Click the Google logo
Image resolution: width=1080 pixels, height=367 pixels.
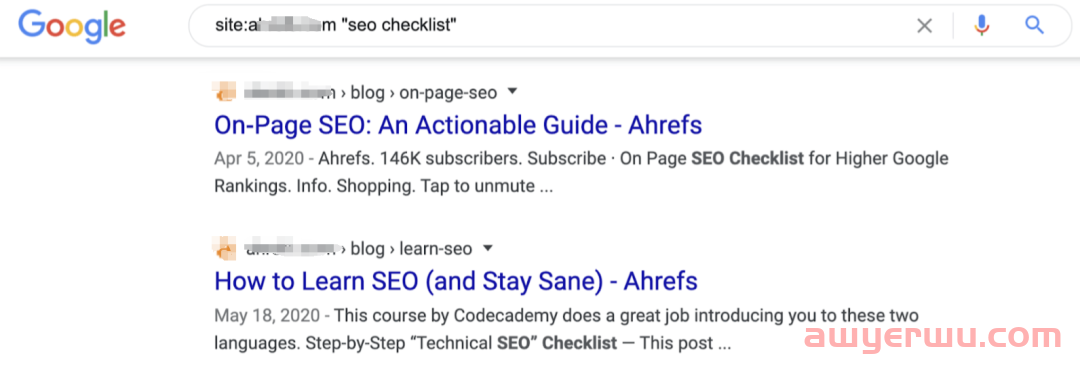coord(72,26)
